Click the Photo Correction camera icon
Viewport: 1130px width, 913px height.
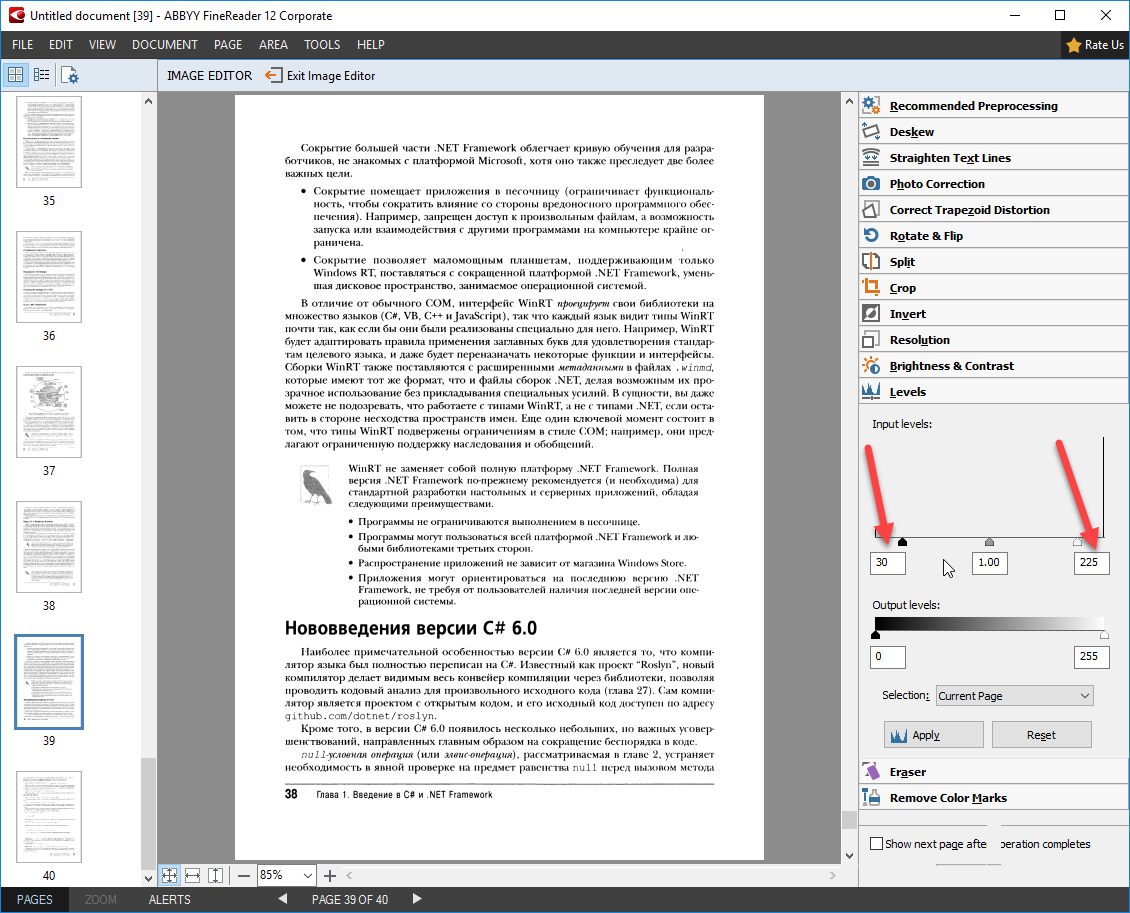point(871,183)
